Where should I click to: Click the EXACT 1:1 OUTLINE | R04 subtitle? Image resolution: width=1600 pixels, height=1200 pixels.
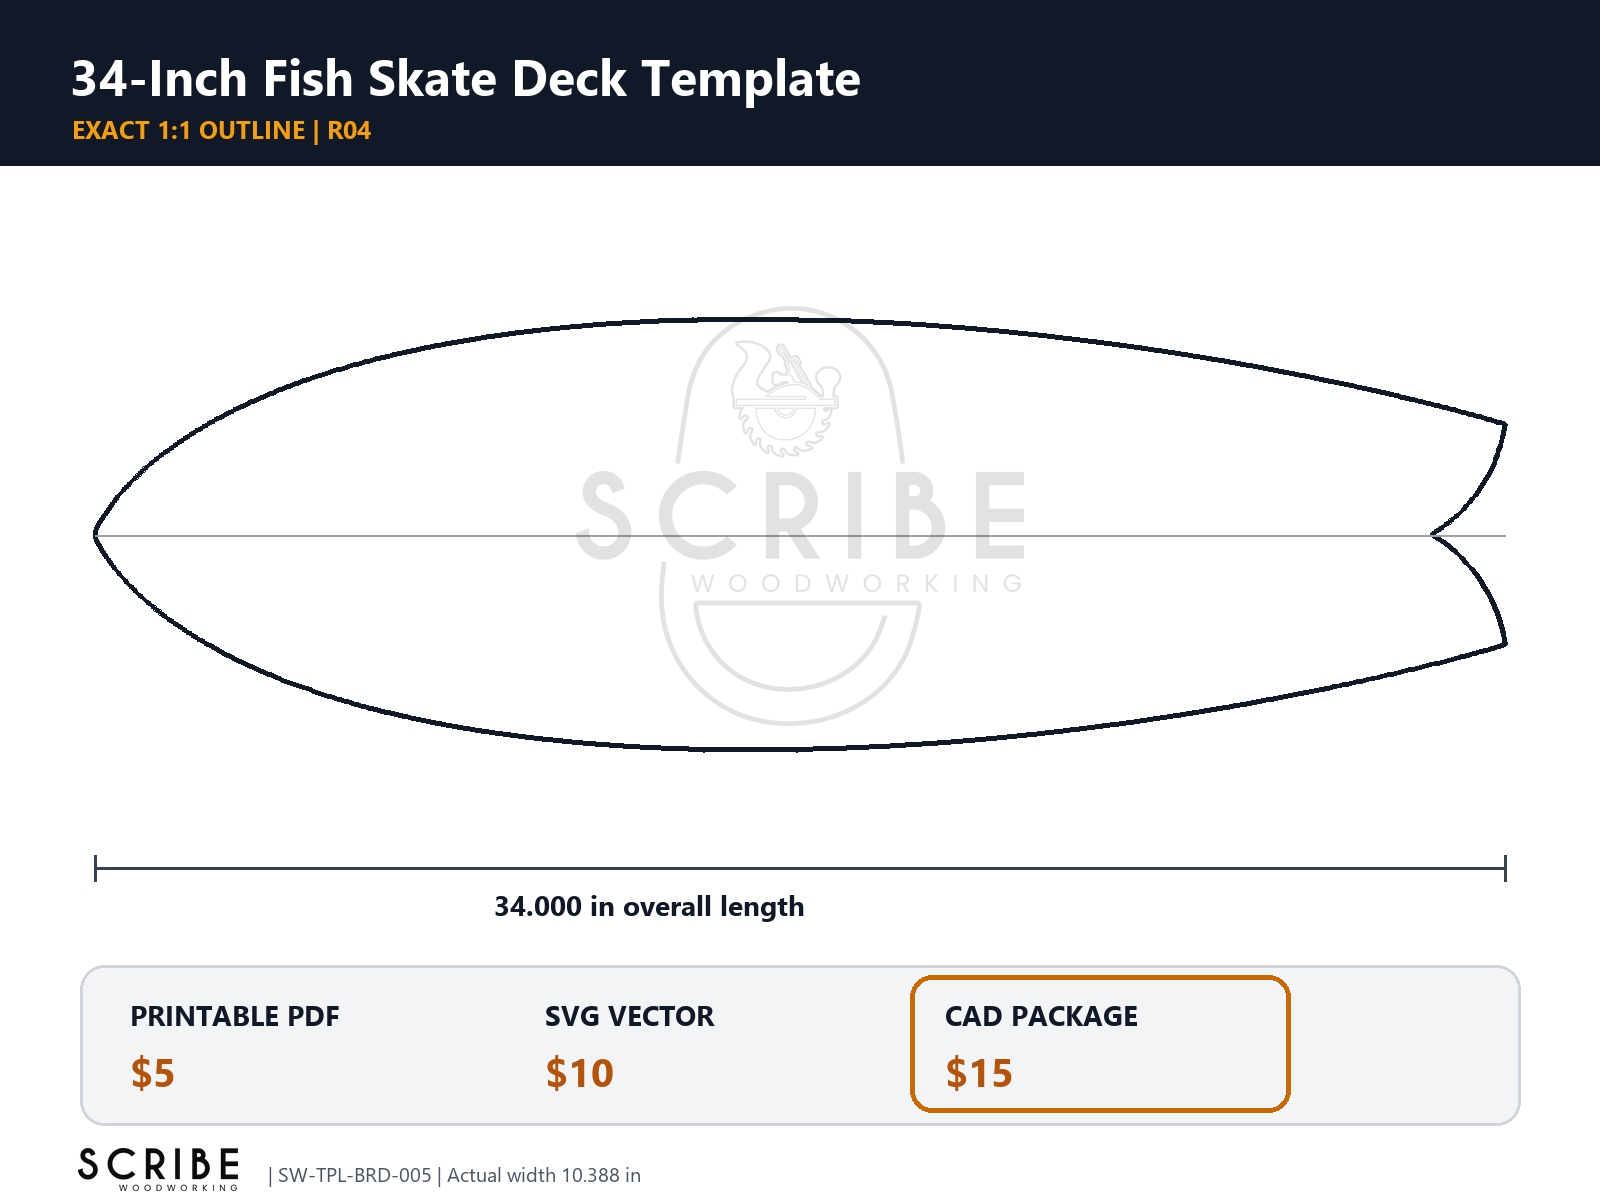[x=222, y=131]
